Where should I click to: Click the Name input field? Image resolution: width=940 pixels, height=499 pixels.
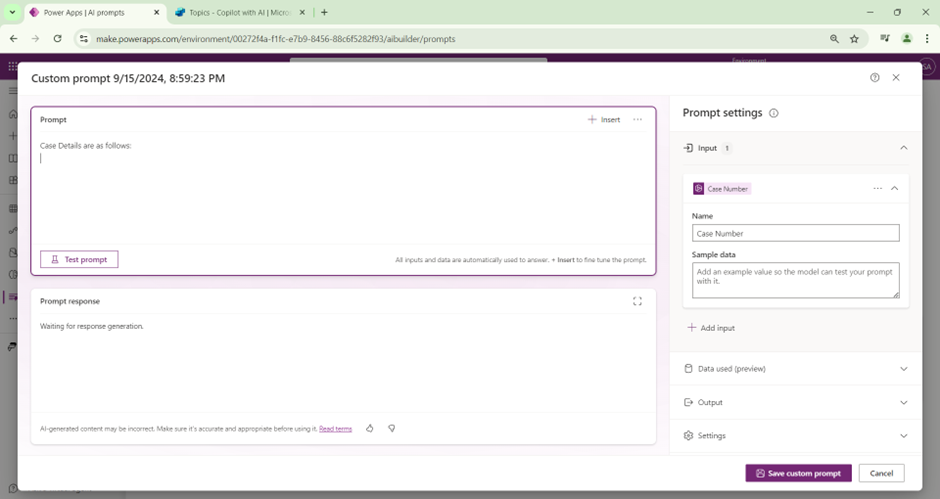click(x=795, y=233)
